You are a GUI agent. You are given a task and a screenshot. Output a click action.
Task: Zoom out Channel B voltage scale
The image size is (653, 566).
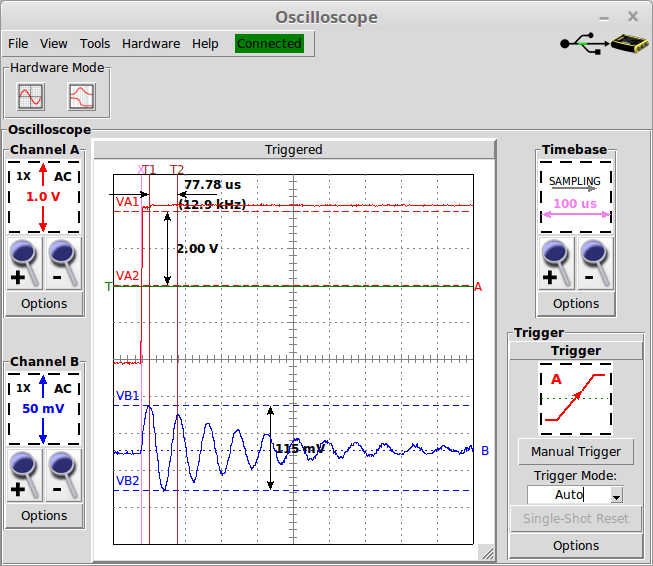(64, 475)
